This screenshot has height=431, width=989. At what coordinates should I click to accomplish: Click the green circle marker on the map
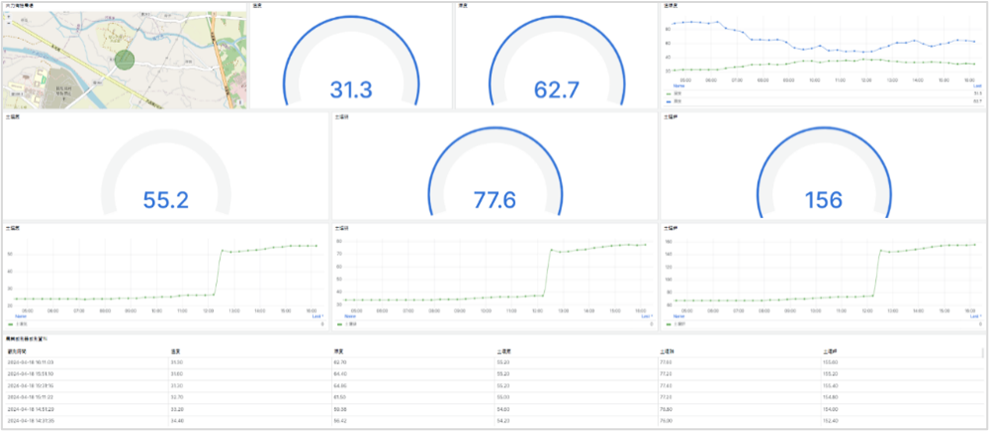(124, 58)
